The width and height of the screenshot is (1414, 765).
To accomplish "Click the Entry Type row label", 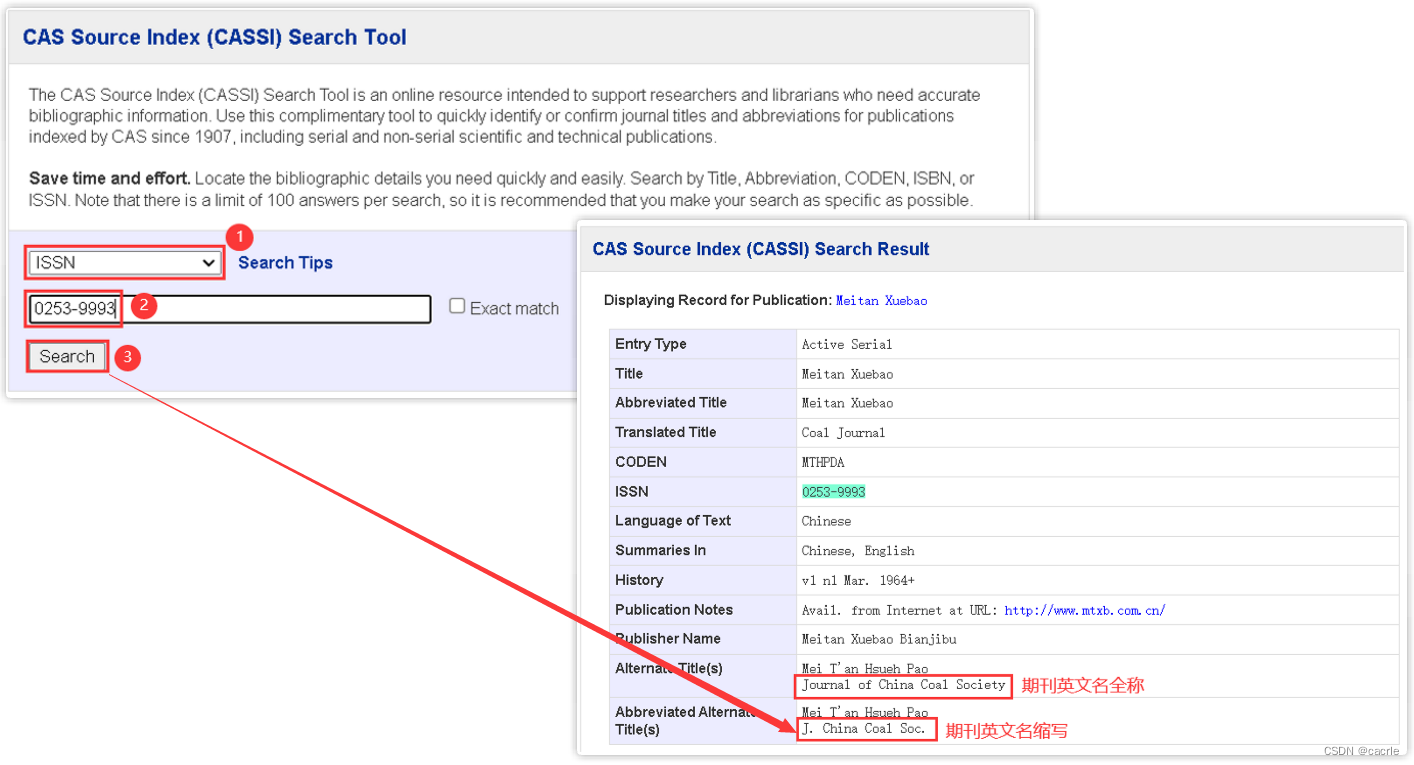I will point(651,343).
